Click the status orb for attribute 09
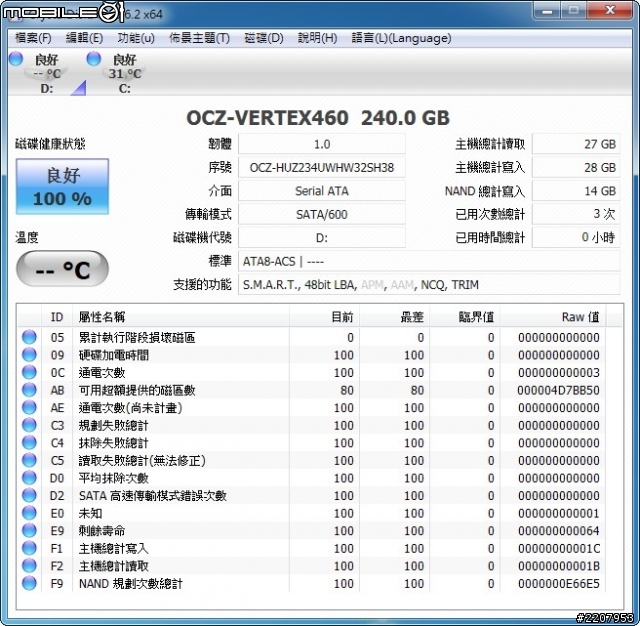Viewport: 640px width, 626px height. coord(29,355)
